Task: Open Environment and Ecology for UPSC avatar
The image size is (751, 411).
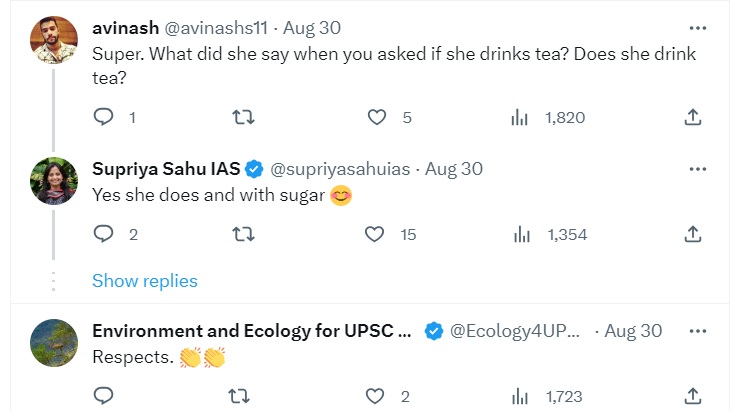Action: [x=54, y=343]
